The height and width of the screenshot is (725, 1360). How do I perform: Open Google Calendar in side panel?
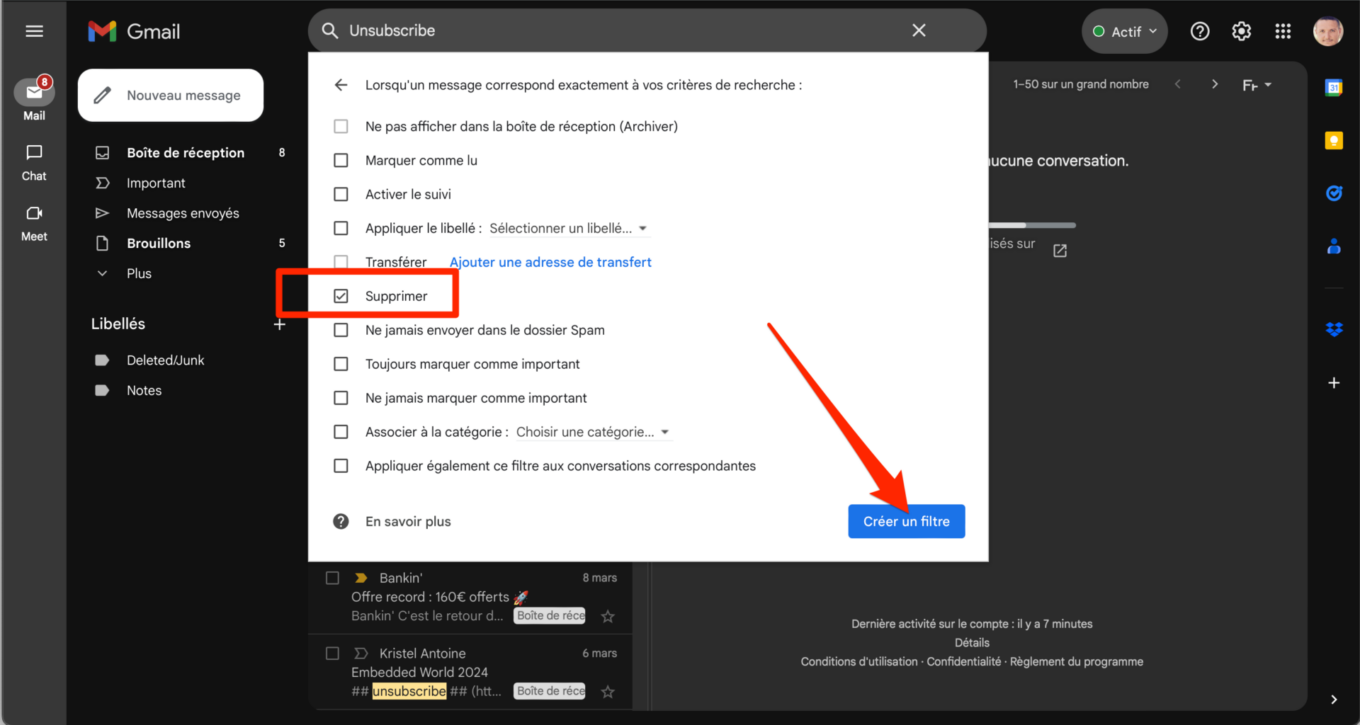point(1333,88)
